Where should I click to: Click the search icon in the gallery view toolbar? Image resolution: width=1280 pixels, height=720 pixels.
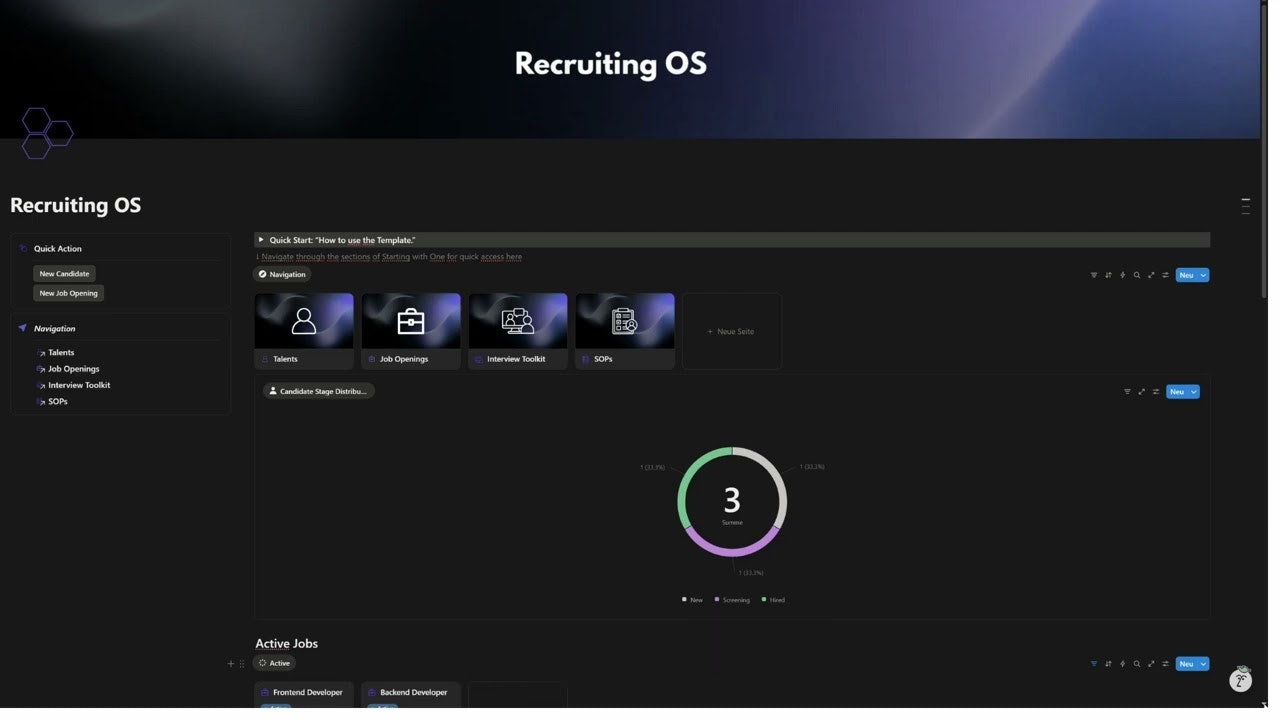tap(1136, 275)
